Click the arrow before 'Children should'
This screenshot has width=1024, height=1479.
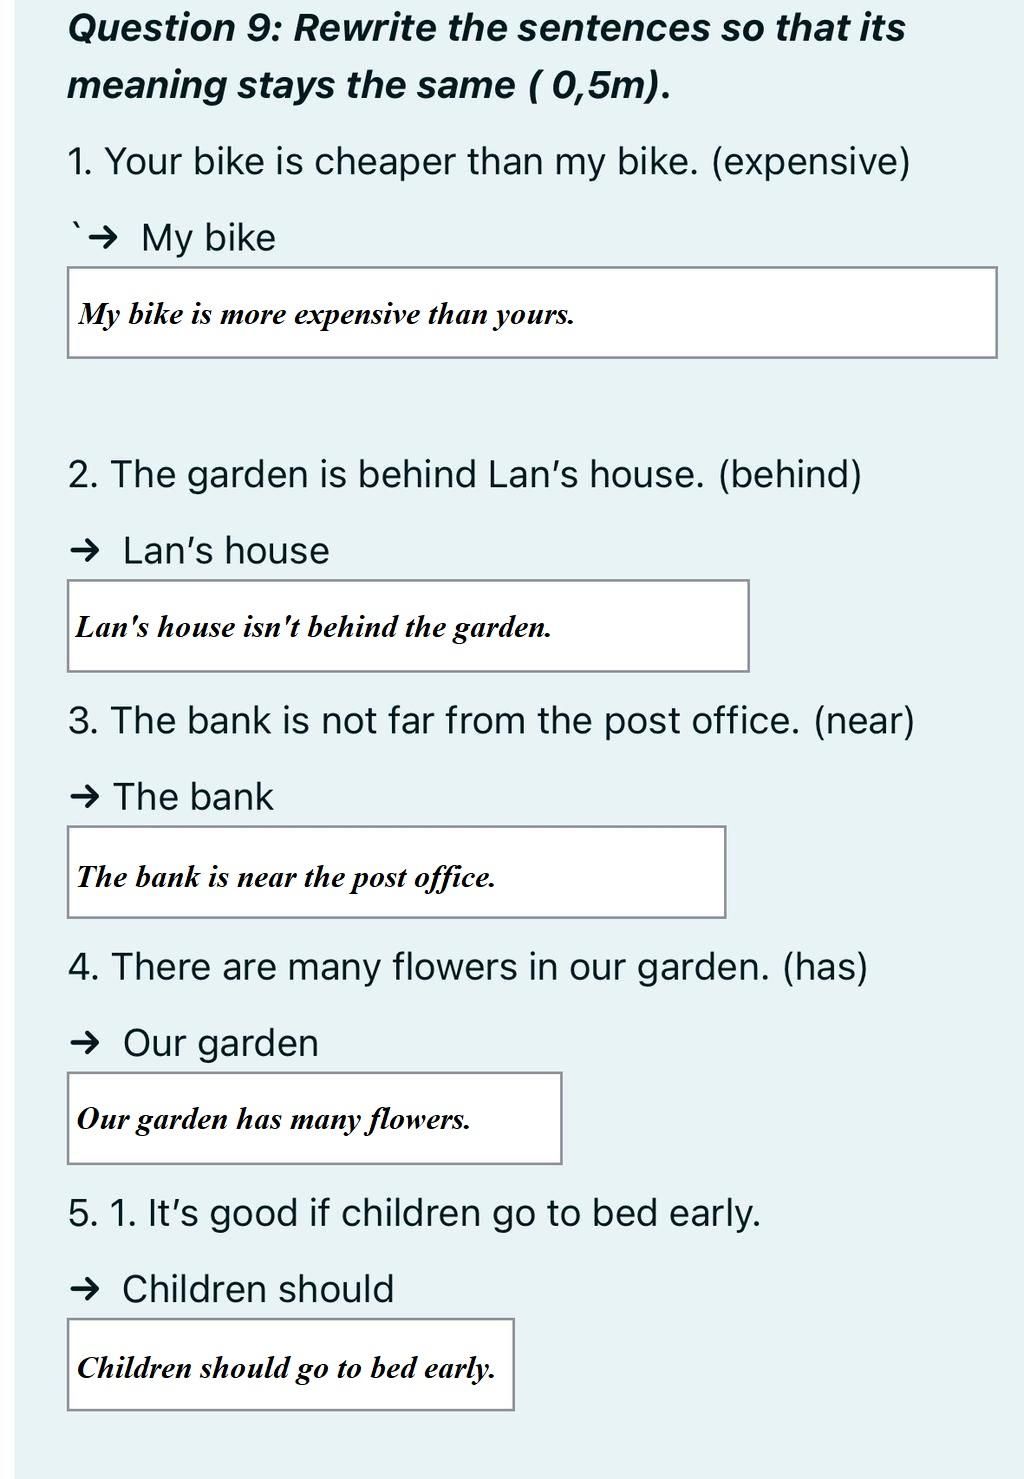click(86, 1289)
